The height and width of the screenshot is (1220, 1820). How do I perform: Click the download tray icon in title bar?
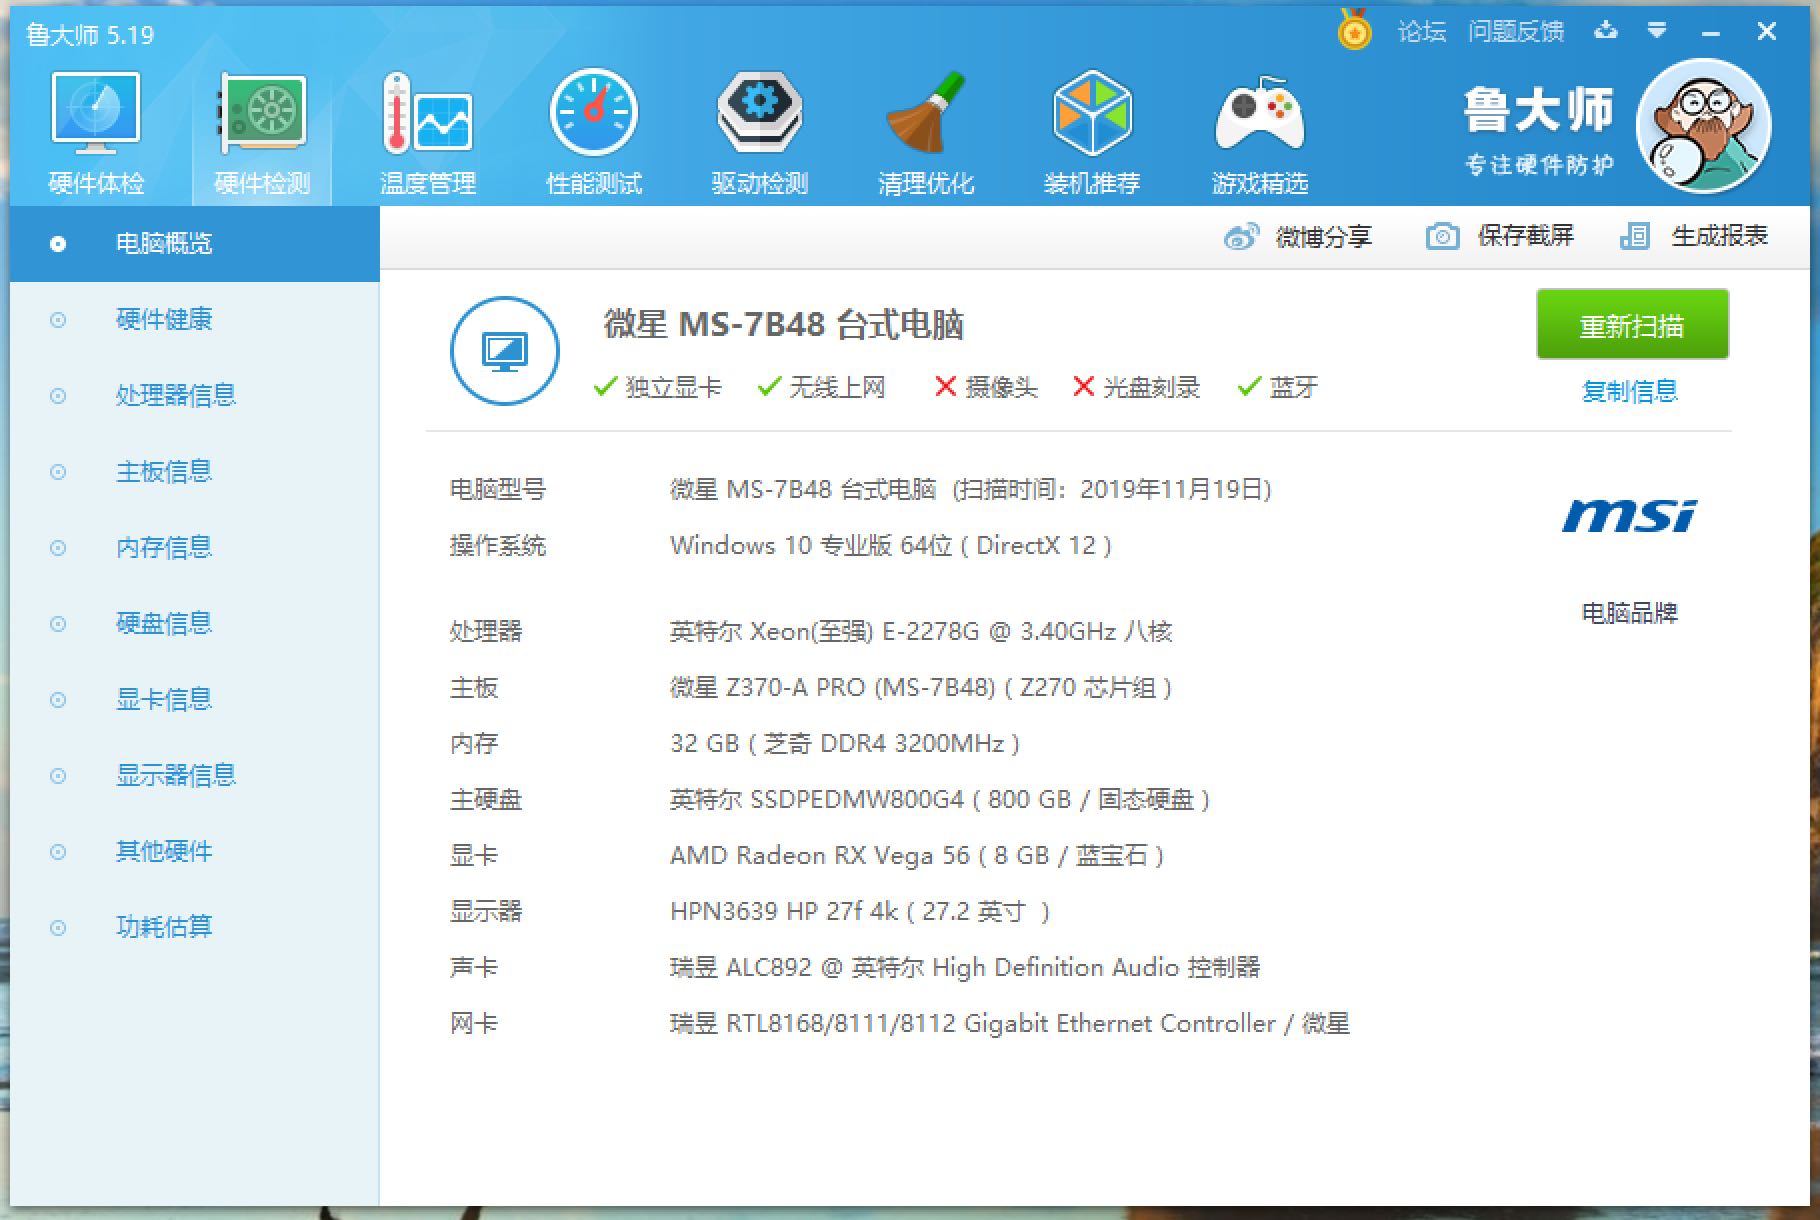[1606, 30]
